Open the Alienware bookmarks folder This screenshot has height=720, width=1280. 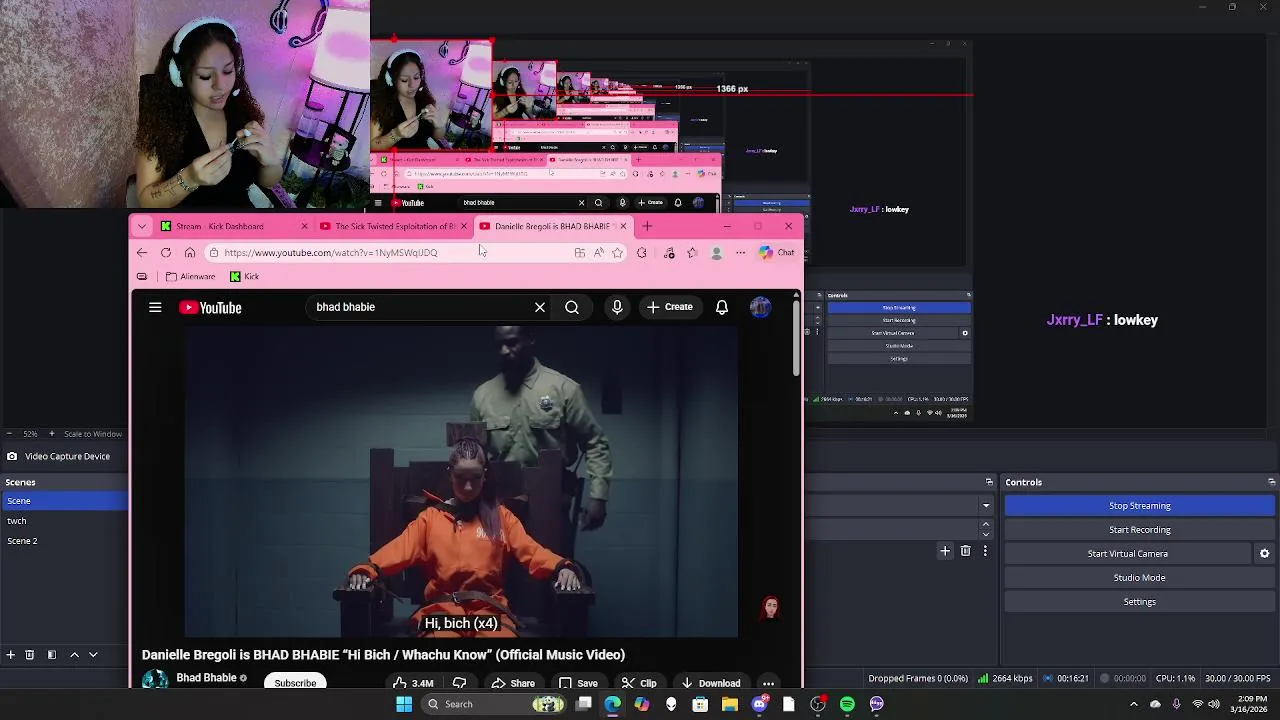tap(190, 277)
